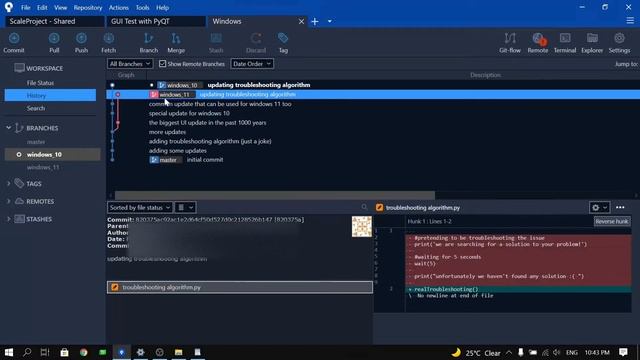Click the Stash toolbar icon
The width and height of the screenshot is (640, 360).
tap(216, 42)
